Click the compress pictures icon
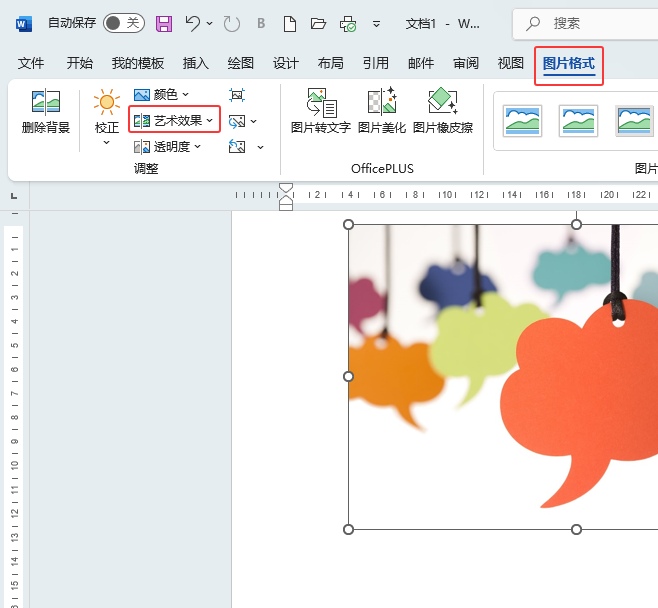Viewport: 658px width, 608px height. point(236,95)
